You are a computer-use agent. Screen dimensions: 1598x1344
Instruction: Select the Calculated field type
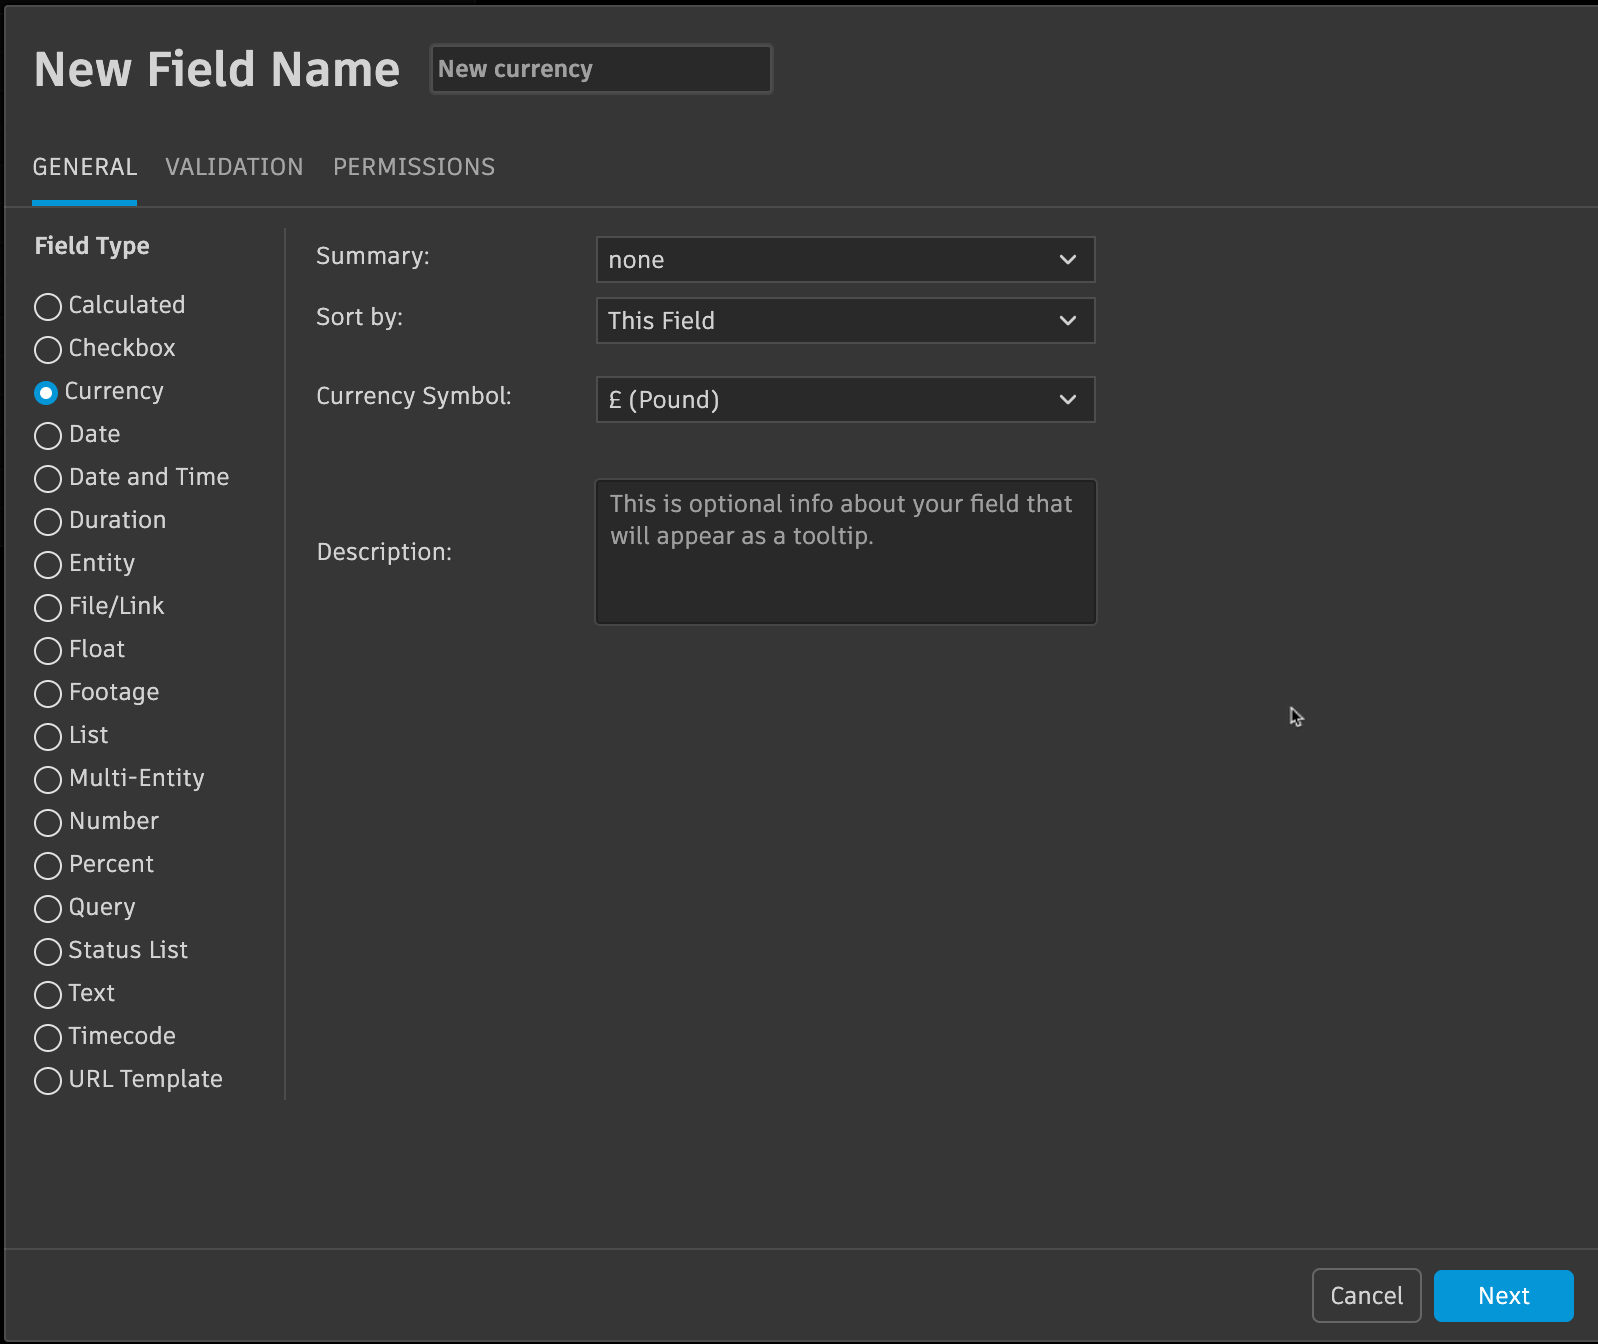(48, 307)
